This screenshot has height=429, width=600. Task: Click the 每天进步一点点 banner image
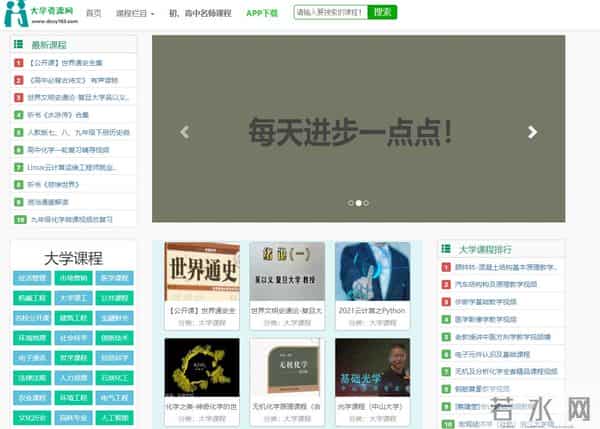(359, 129)
